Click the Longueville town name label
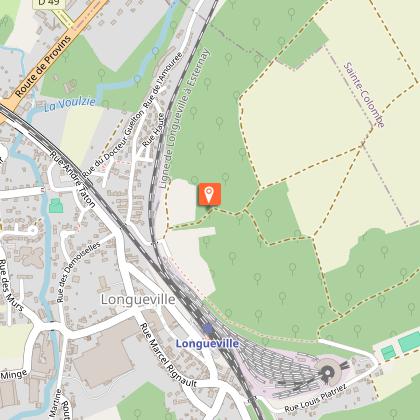Image resolution: width=420 pixels, height=420 pixels. tap(138, 299)
